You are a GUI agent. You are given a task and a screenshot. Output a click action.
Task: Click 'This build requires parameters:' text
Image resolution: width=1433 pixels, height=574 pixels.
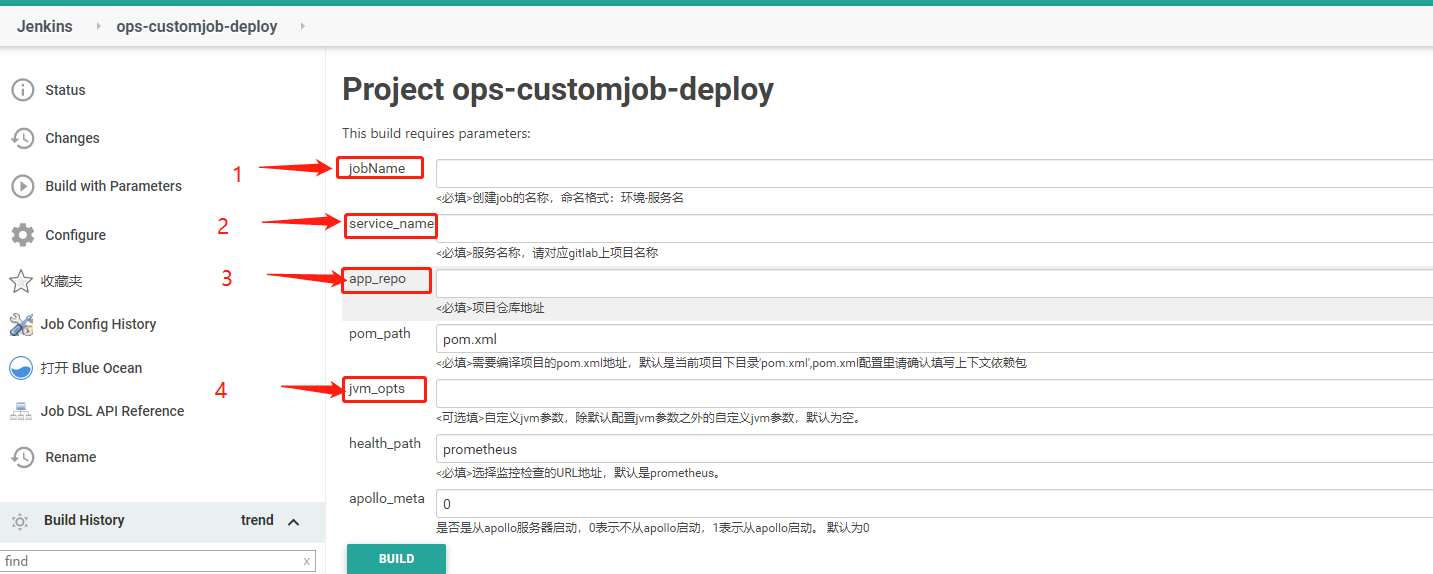pos(436,133)
